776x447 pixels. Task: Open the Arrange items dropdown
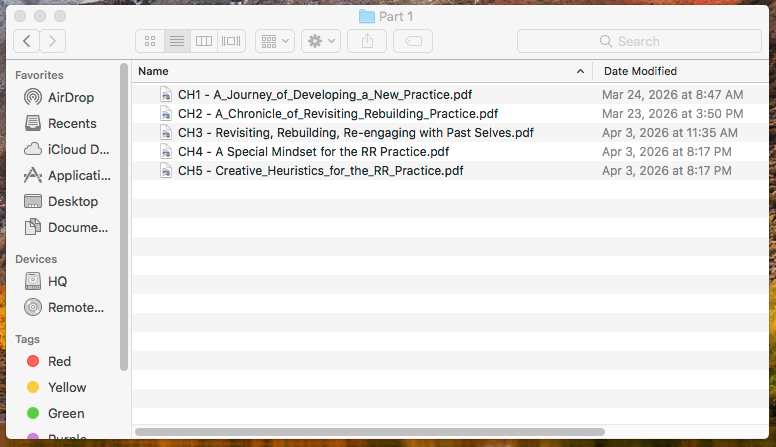275,41
